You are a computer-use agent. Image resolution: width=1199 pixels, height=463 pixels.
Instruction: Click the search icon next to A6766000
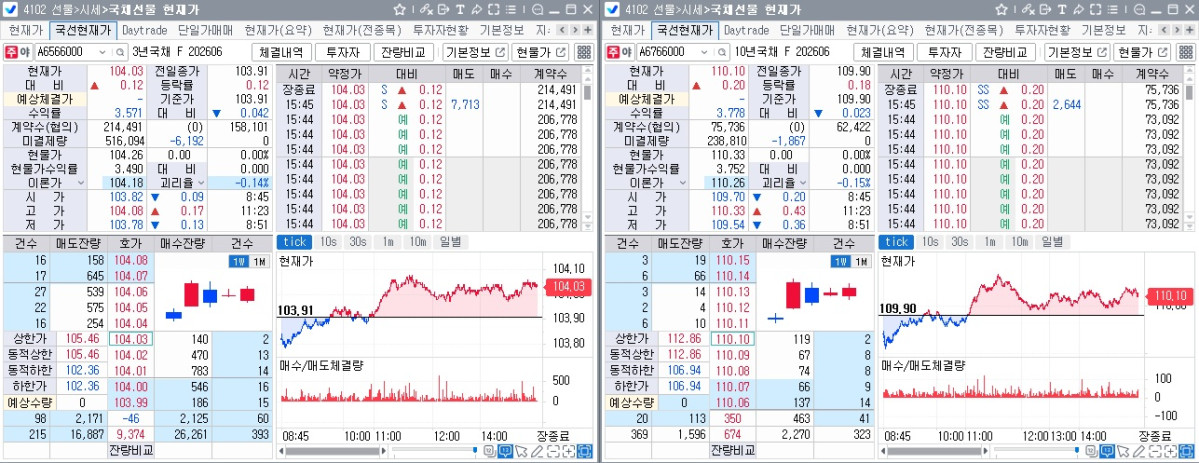click(722, 52)
